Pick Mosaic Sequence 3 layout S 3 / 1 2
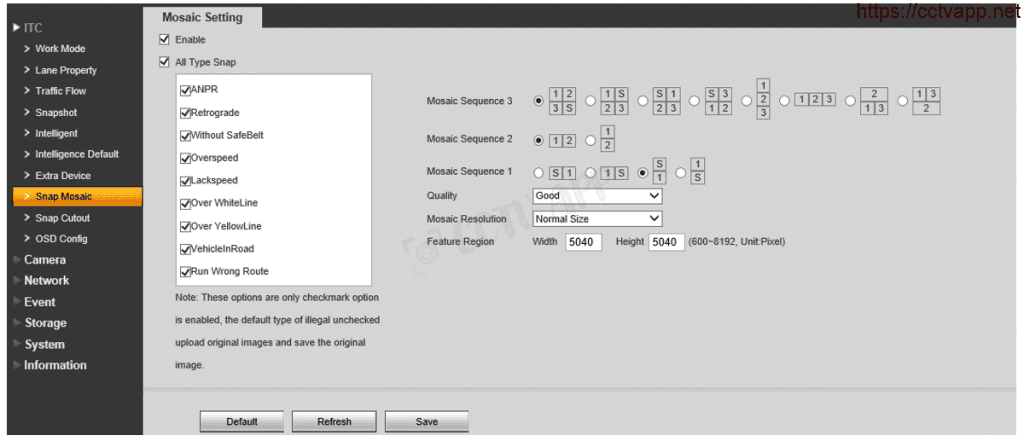Image resolution: width=1024 pixels, height=441 pixels. (x=695, y=100)
